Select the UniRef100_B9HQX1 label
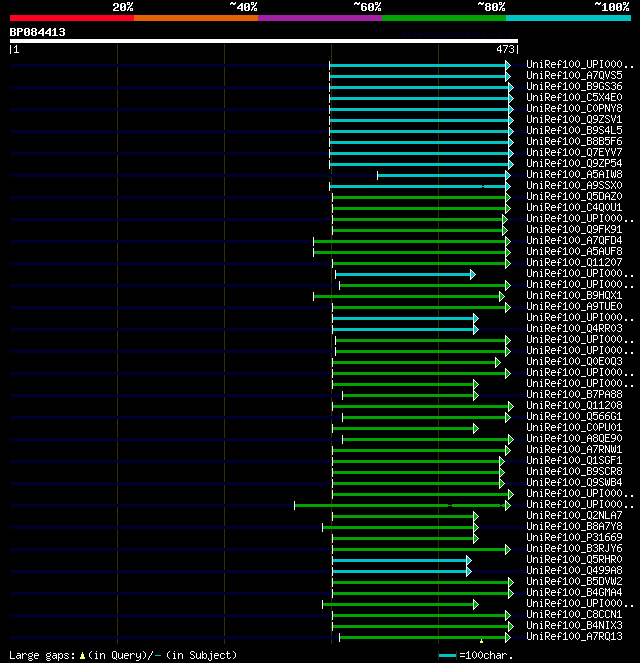 [x=574, y=296]
